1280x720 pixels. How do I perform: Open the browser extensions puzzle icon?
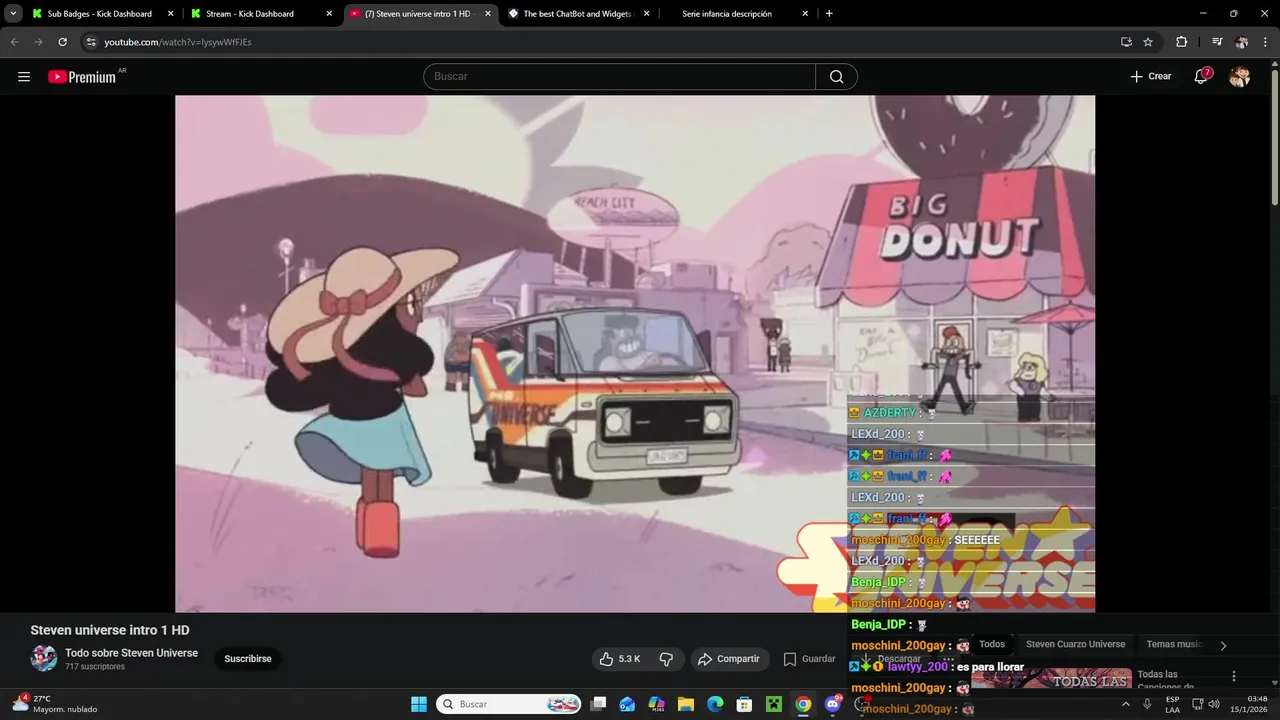click(x=1181, y=42)
